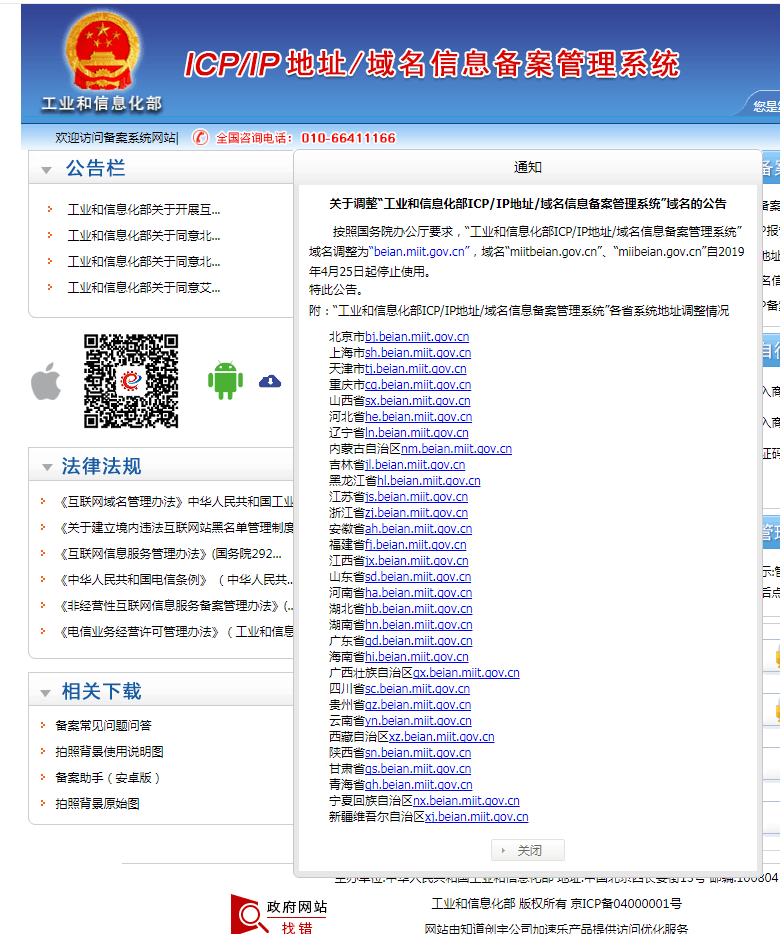Close the 通知 dialog with 关闭 button

[528, 850]
